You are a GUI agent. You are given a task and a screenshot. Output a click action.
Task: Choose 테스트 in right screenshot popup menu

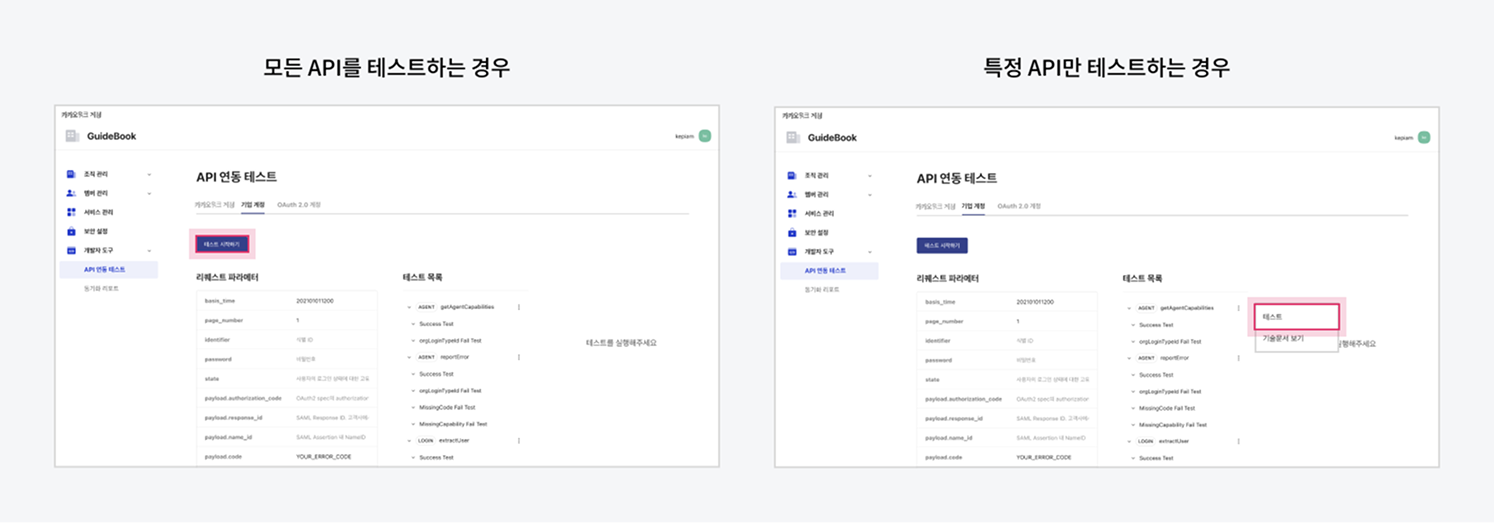1297,317
